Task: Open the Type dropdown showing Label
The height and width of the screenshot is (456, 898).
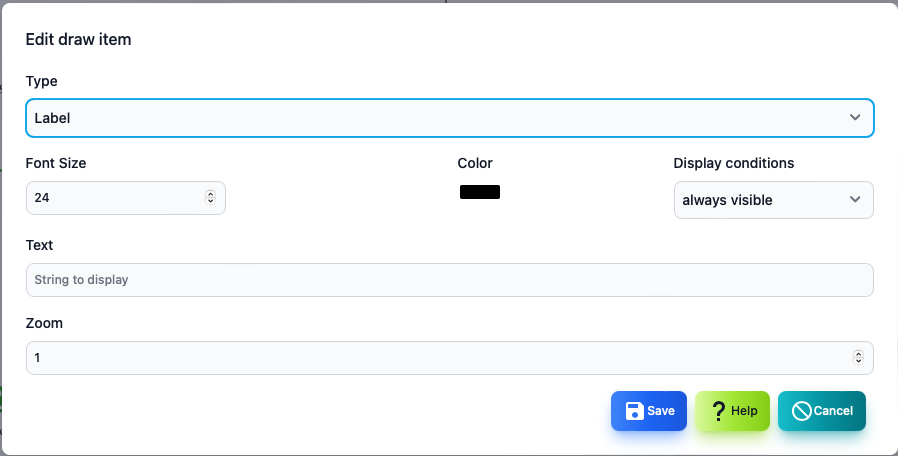Action: click(x=450, y=118)
